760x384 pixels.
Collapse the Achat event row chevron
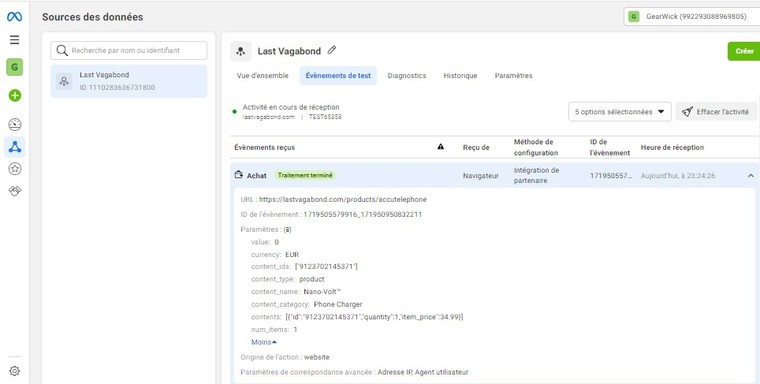(x=750, y=176)
